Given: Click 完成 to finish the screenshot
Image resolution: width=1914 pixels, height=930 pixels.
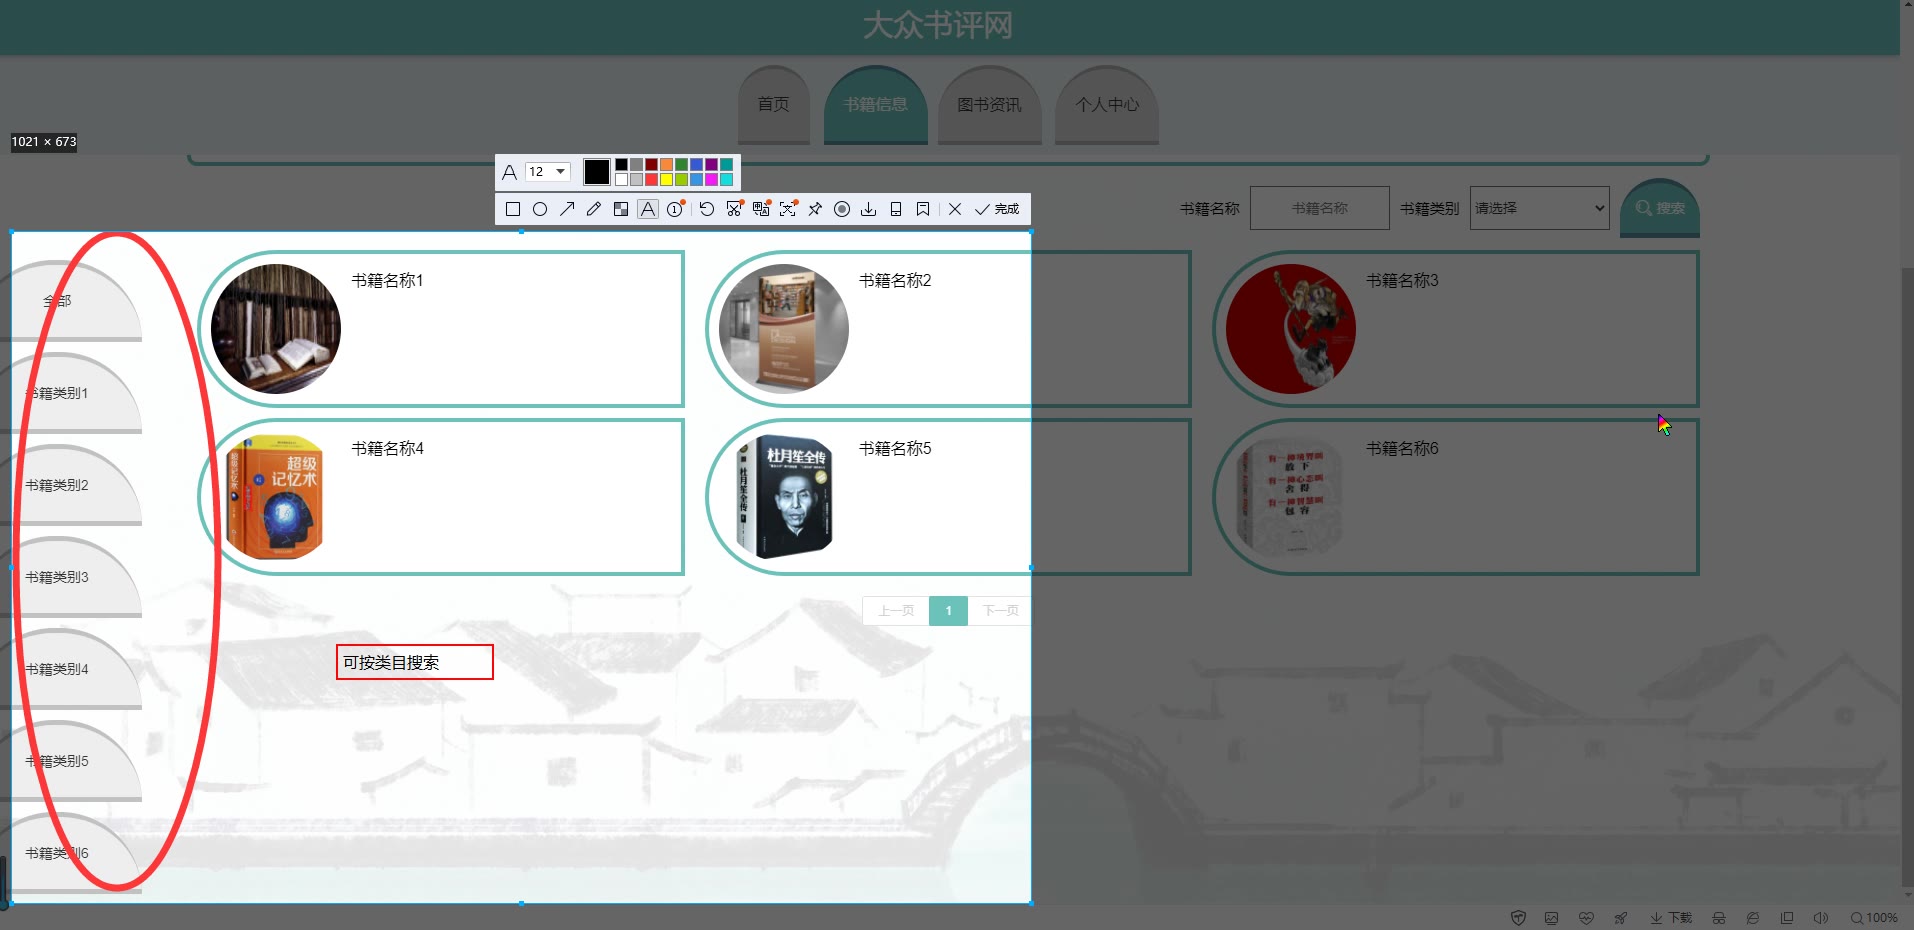Looking at the screenshot, I should [x=998, y=209].
